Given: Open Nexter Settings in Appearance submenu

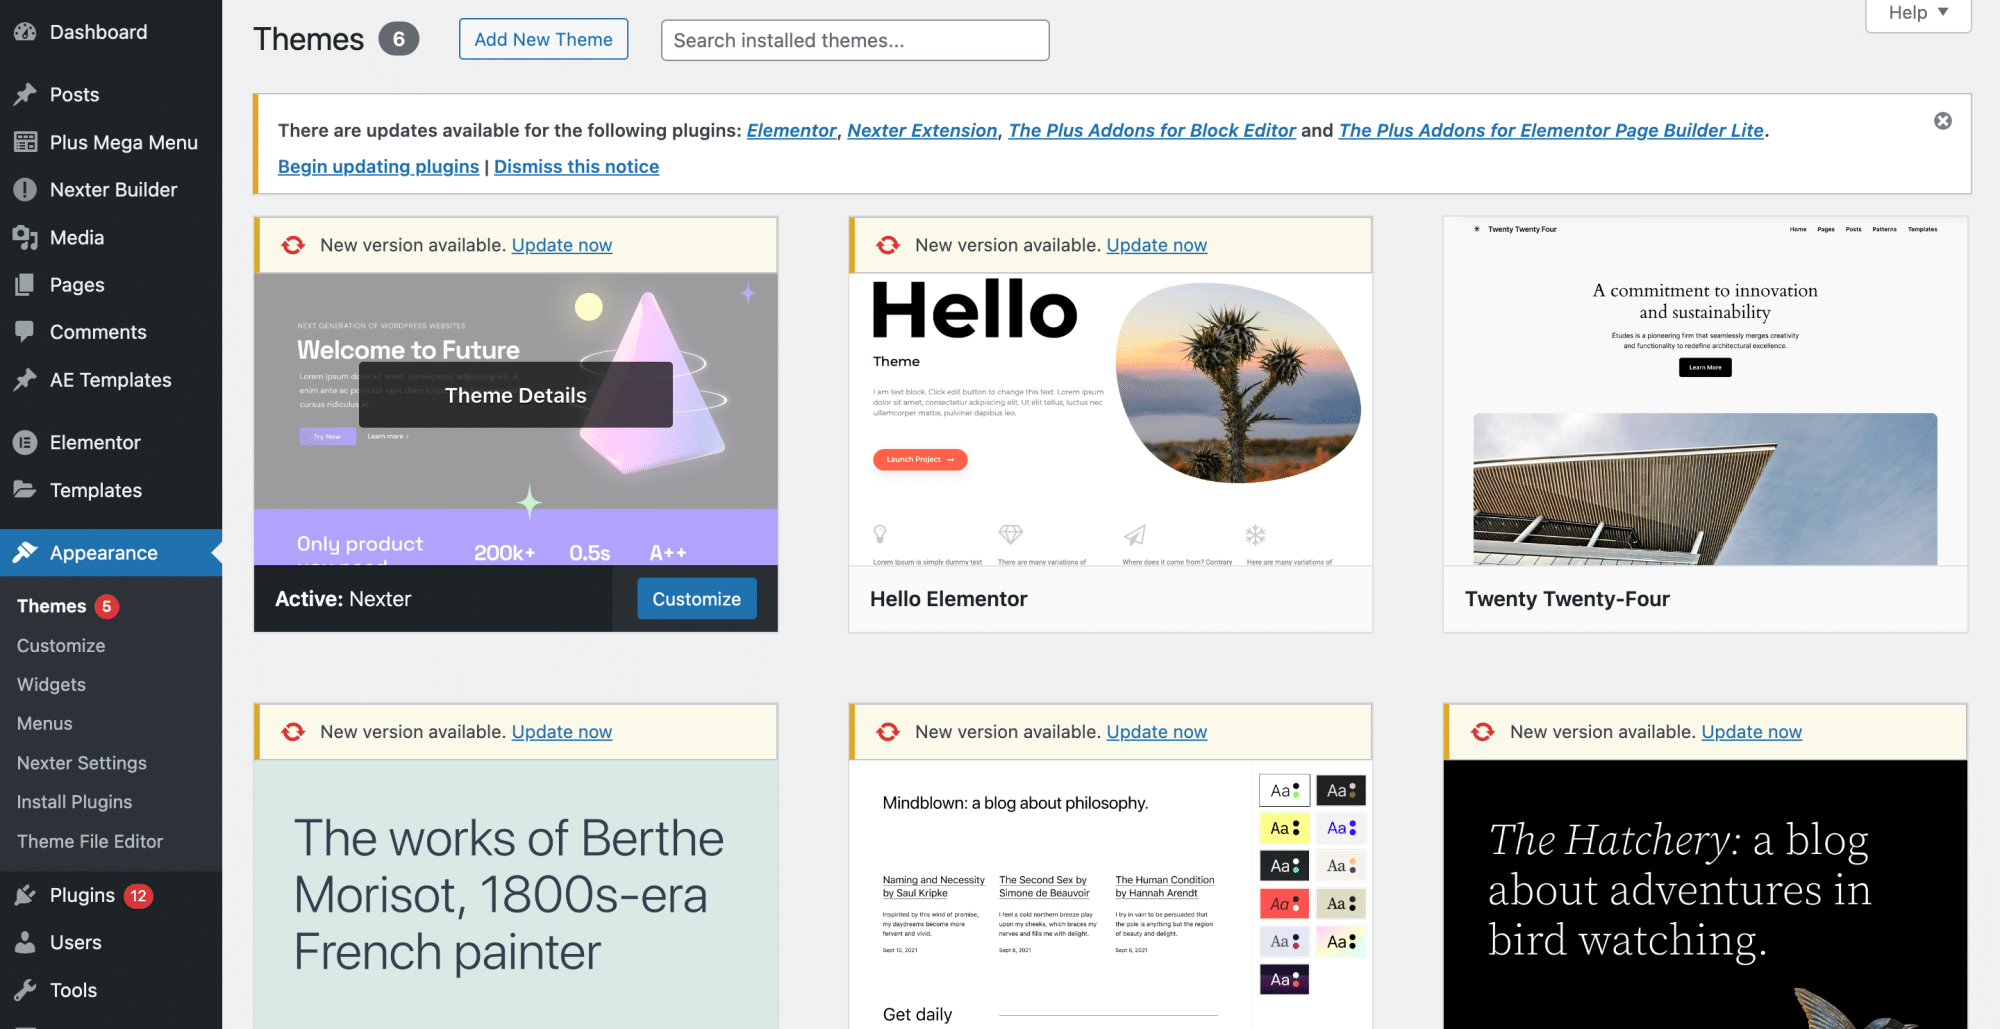Looking at the screenshot, I should click(x=82, y=763).
